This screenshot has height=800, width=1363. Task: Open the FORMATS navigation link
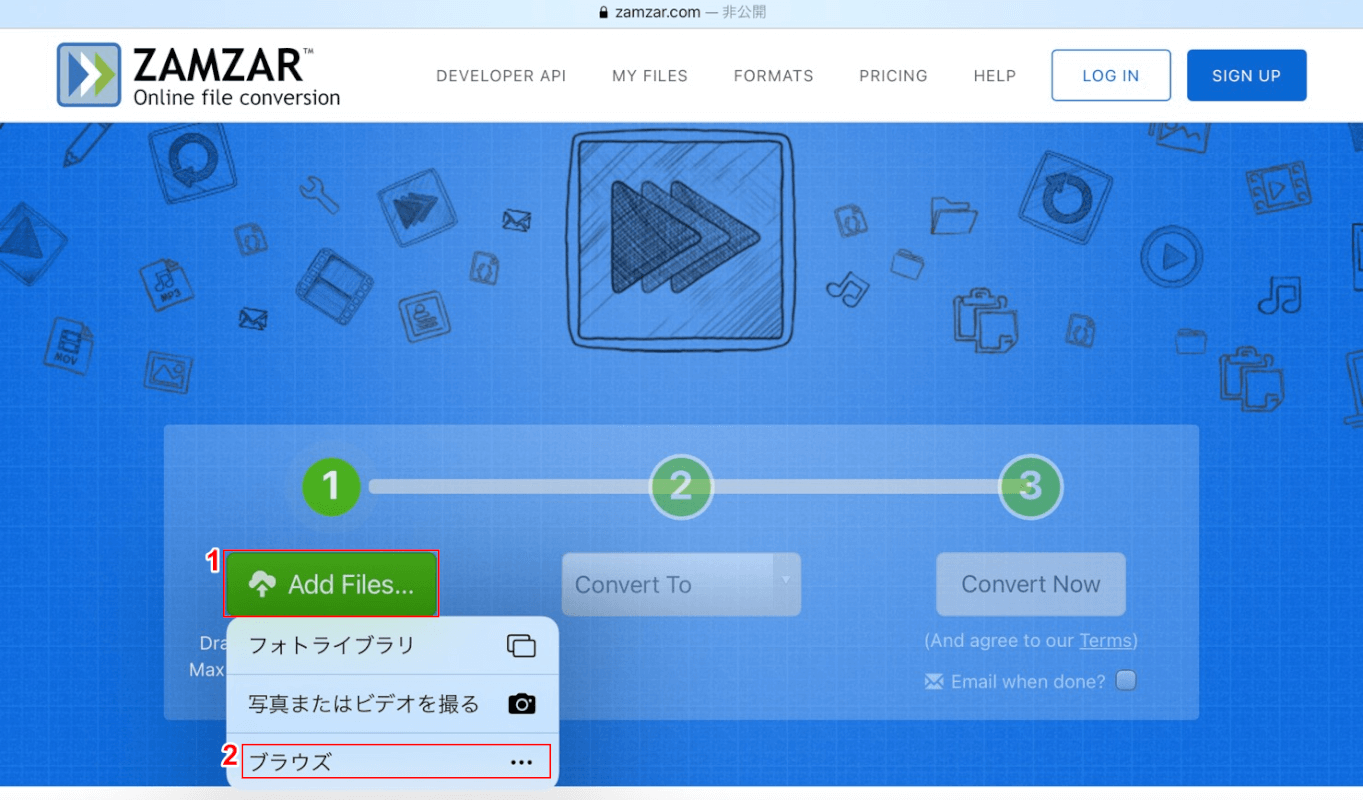click(773, 76)
